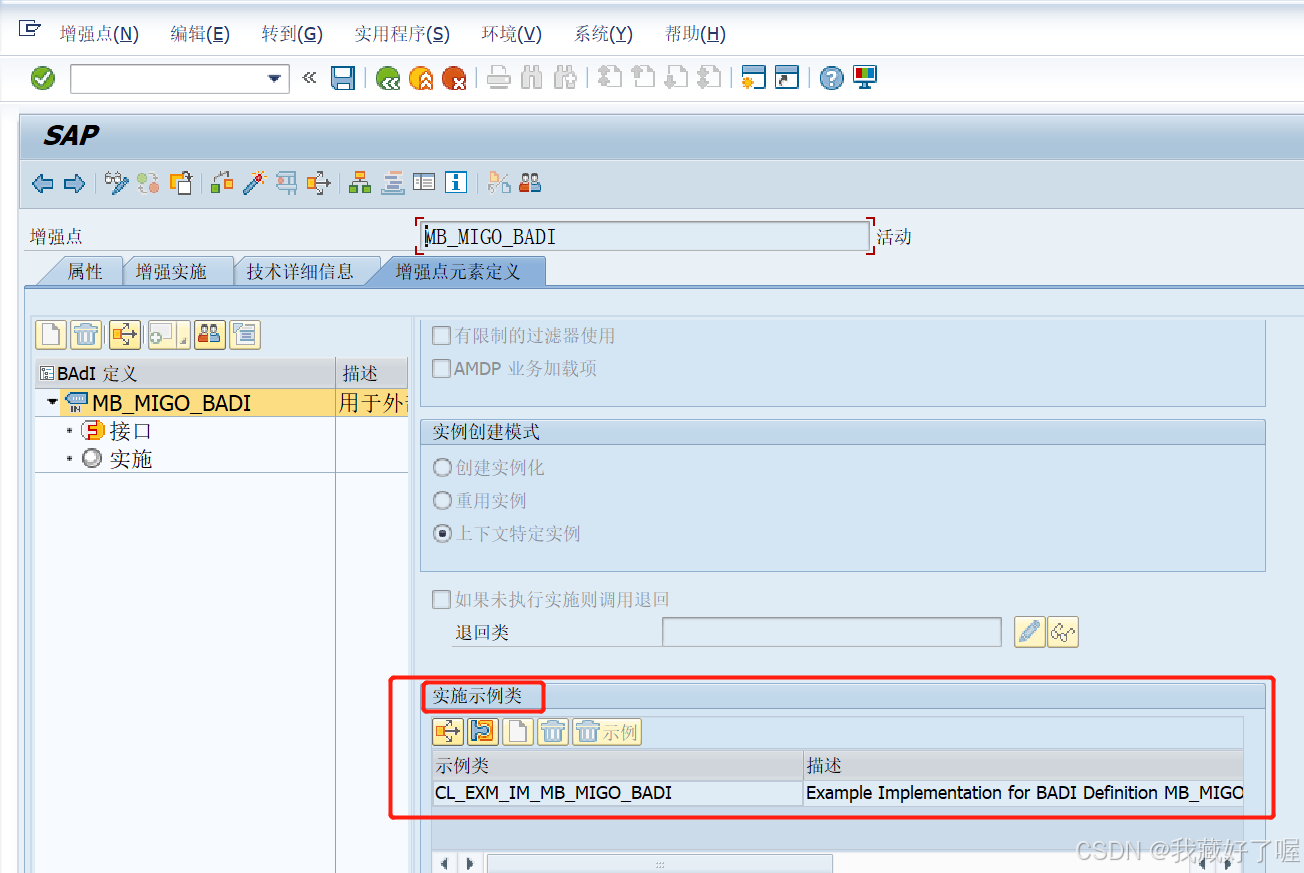Open the 实用程序(S) menu

click(x=402, y=33)
